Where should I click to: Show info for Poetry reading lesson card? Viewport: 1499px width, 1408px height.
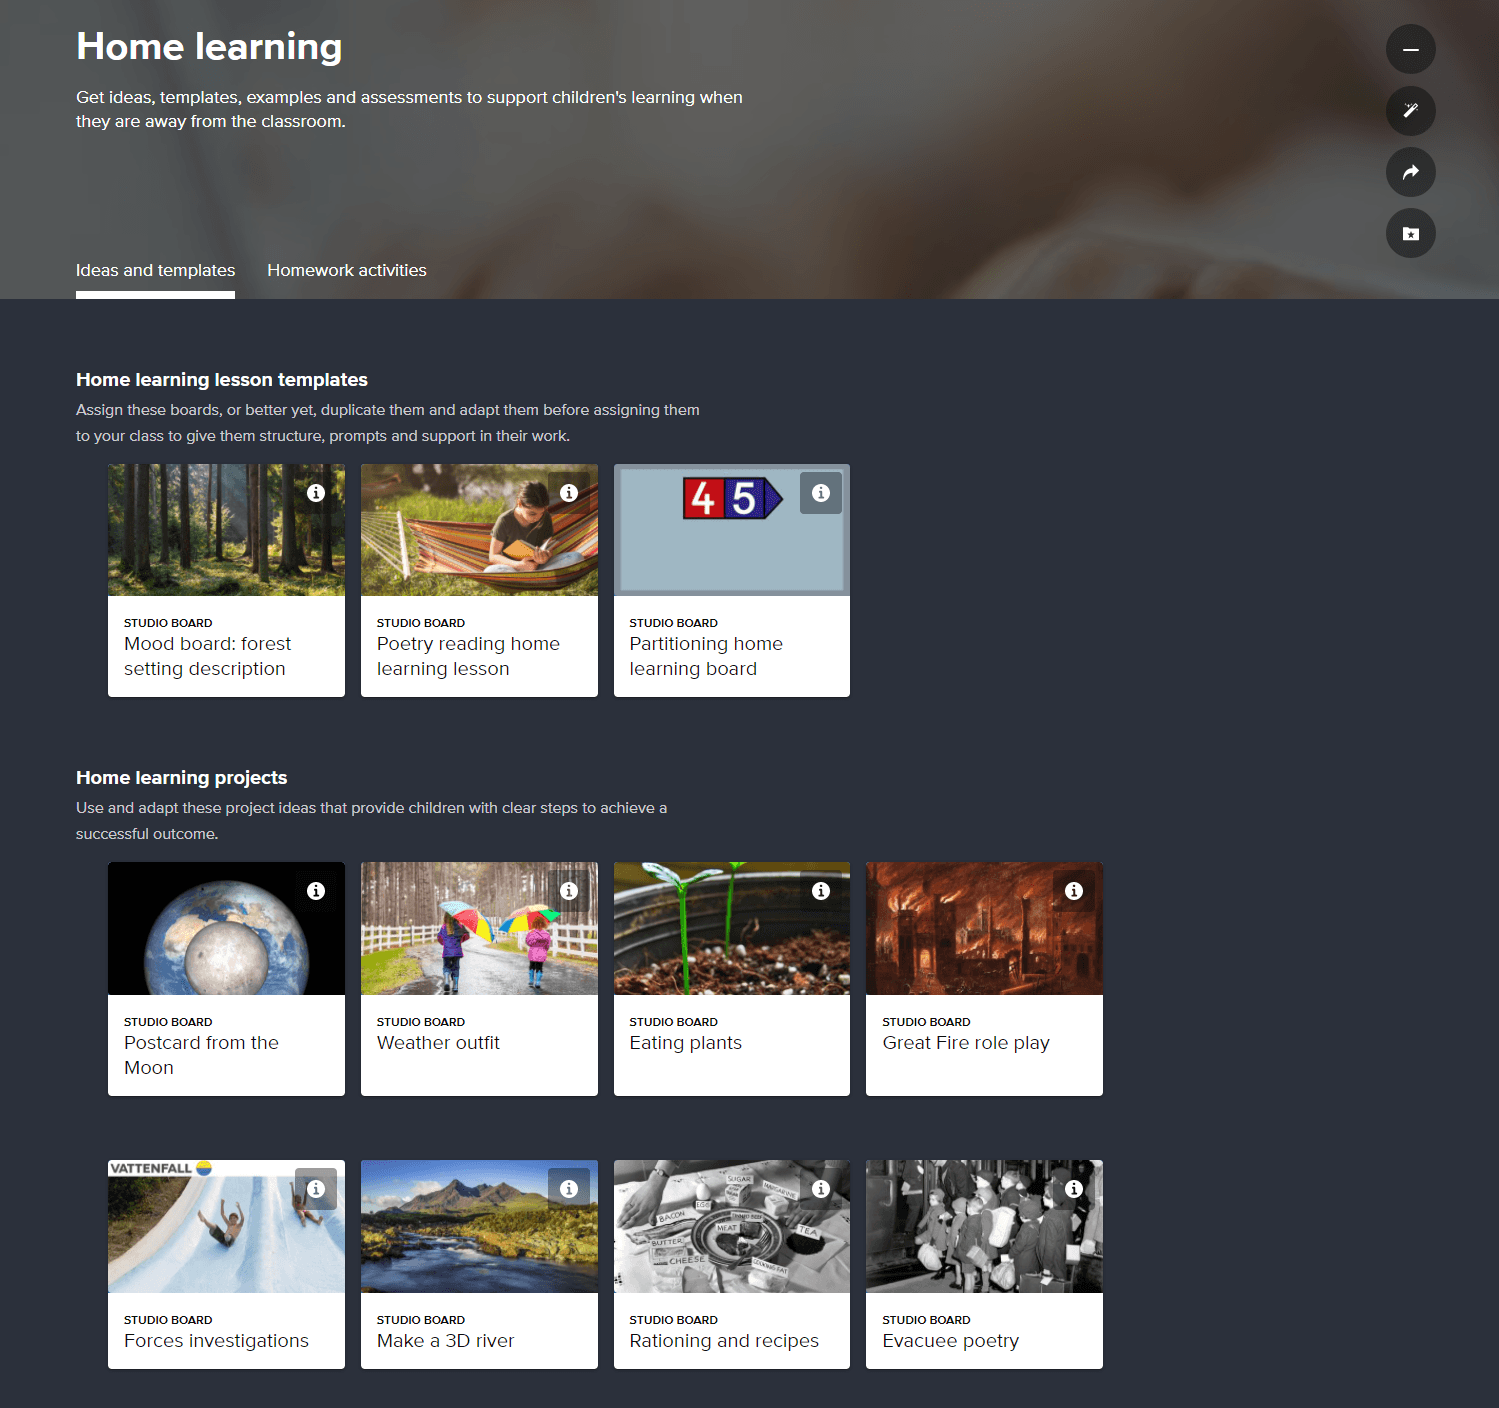569,493
